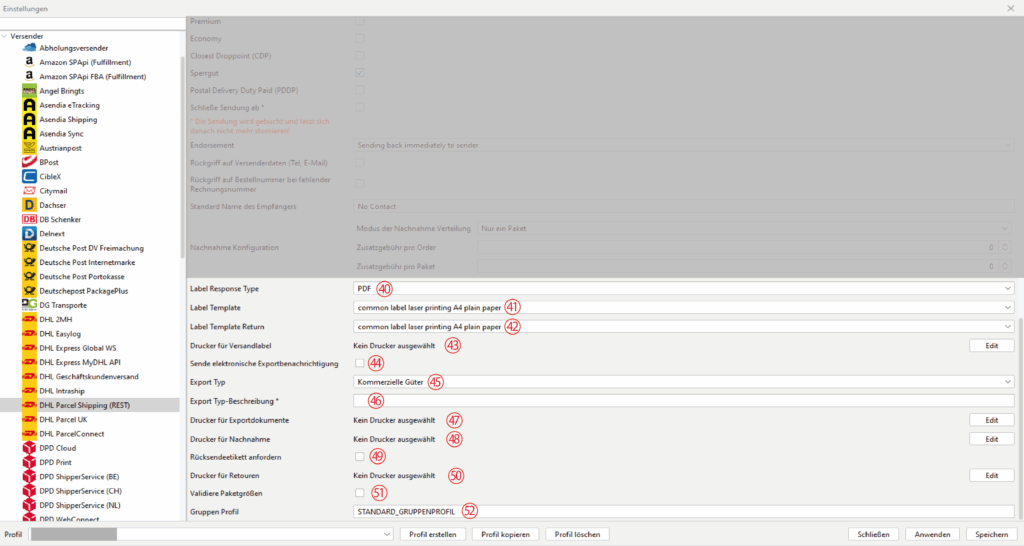The image size is (1024, 546).
Task: Select the Delnext icon
Action: point(29,234)
